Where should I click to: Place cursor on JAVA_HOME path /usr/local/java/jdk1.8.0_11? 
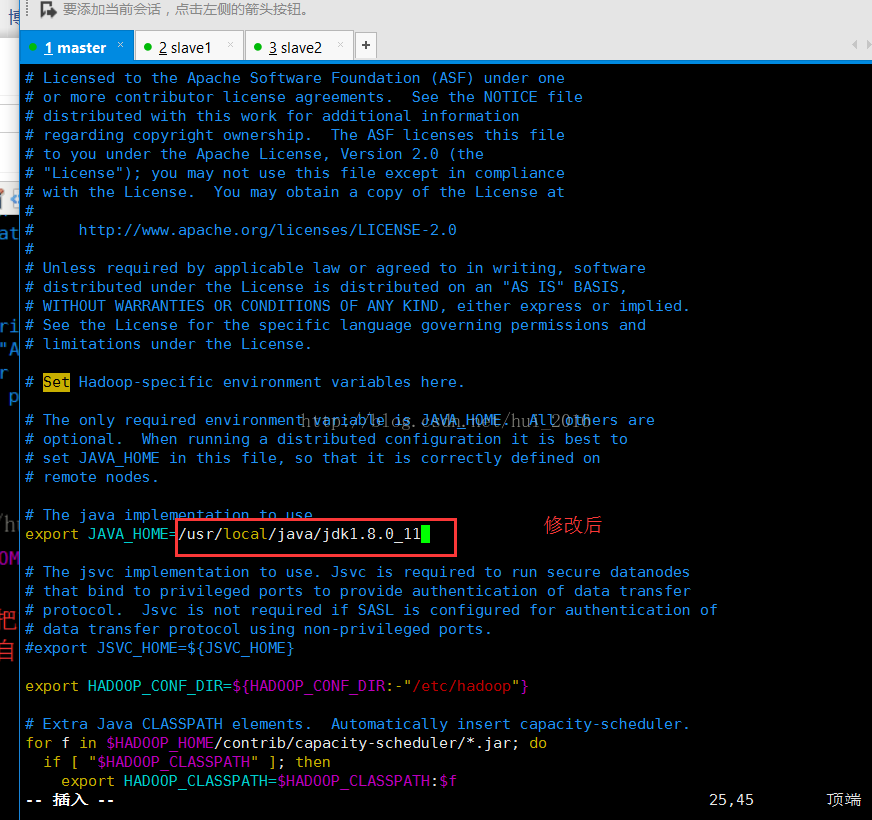click(x=299, y=535)
